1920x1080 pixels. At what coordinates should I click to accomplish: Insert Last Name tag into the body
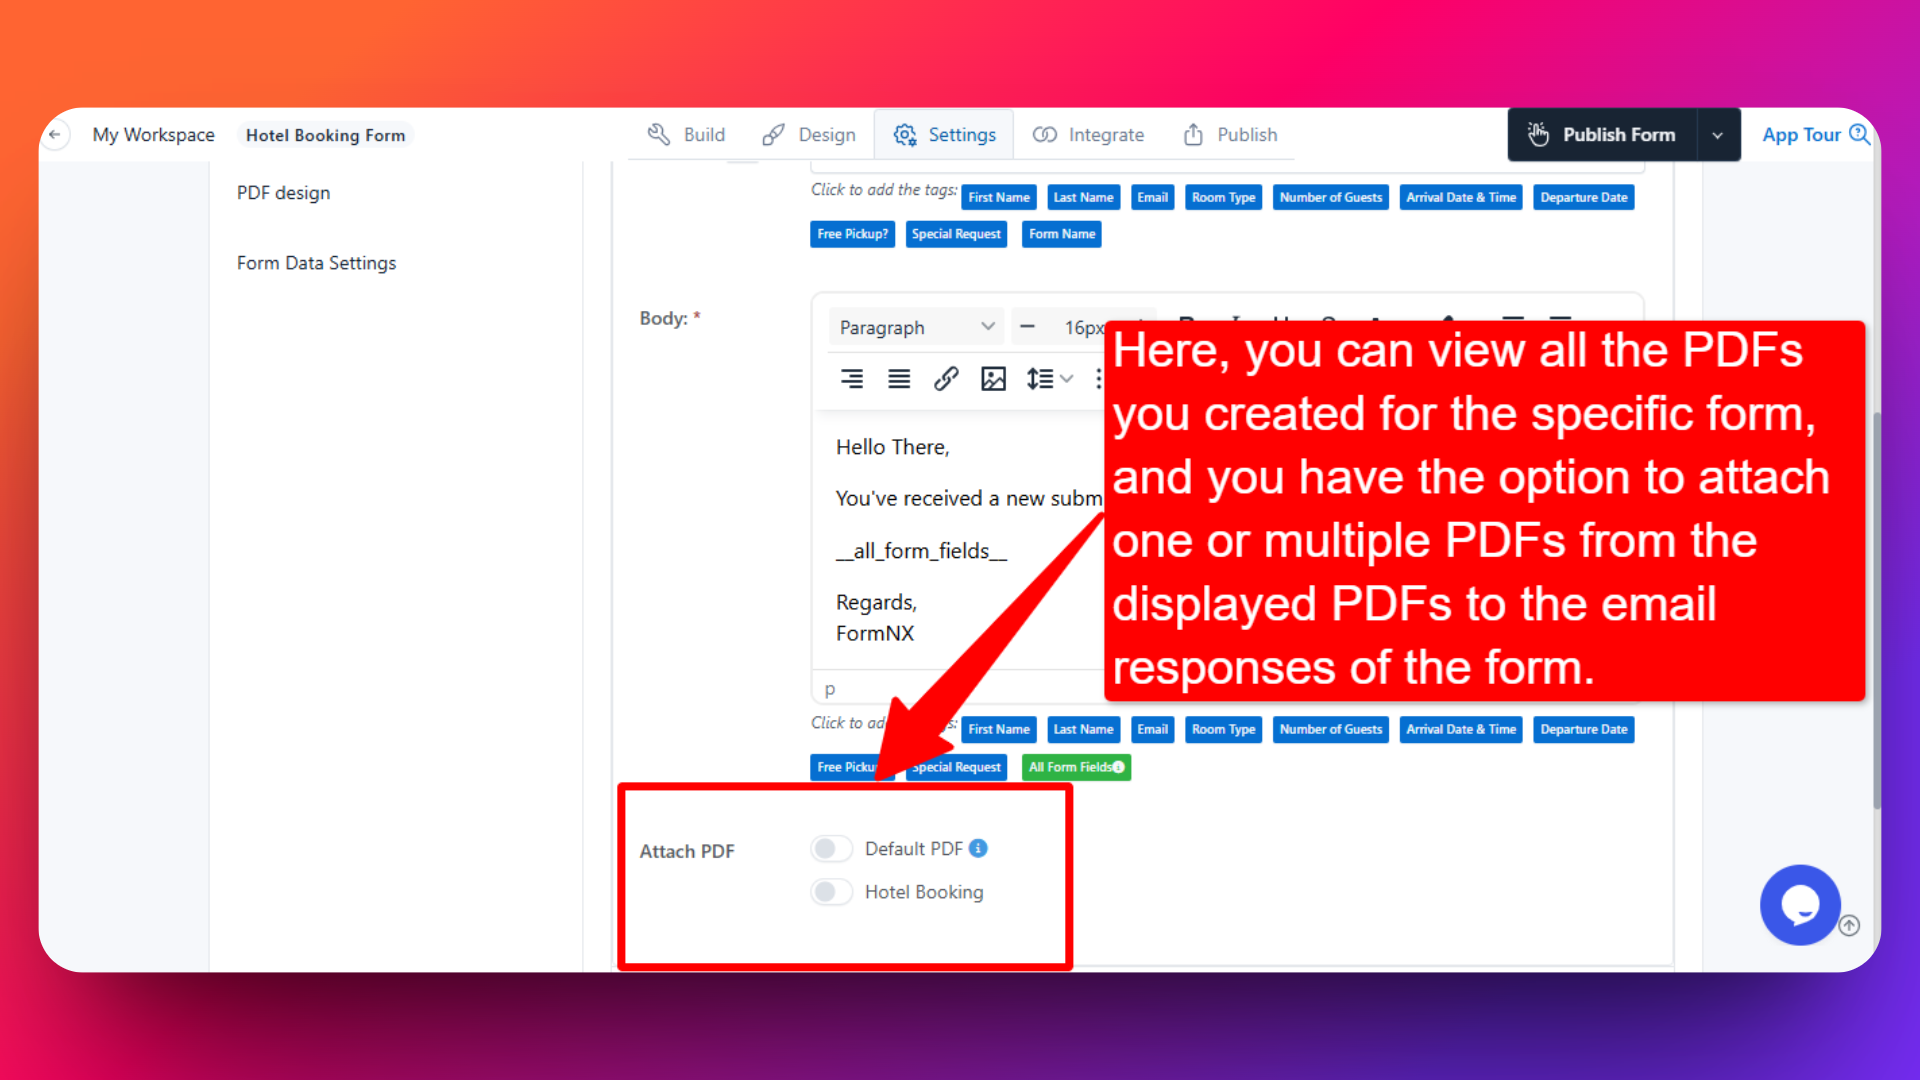click(1083, 729)
